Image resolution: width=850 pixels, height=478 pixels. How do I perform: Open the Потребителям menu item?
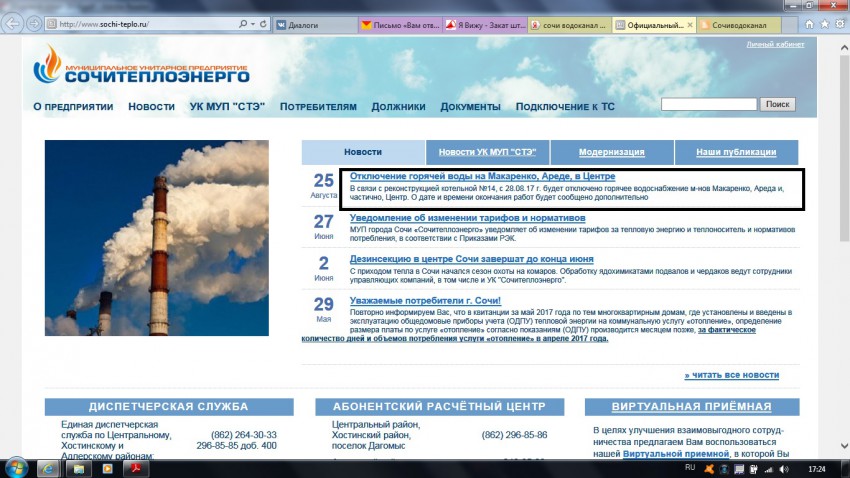318,107
